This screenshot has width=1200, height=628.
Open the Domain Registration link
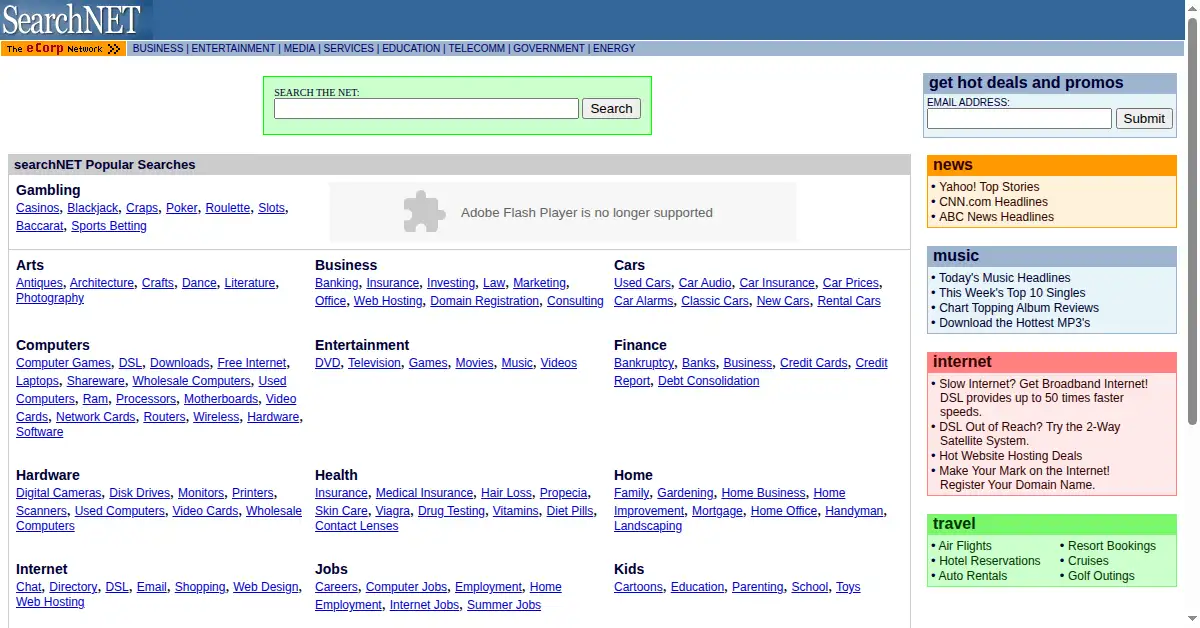(485, 301)
